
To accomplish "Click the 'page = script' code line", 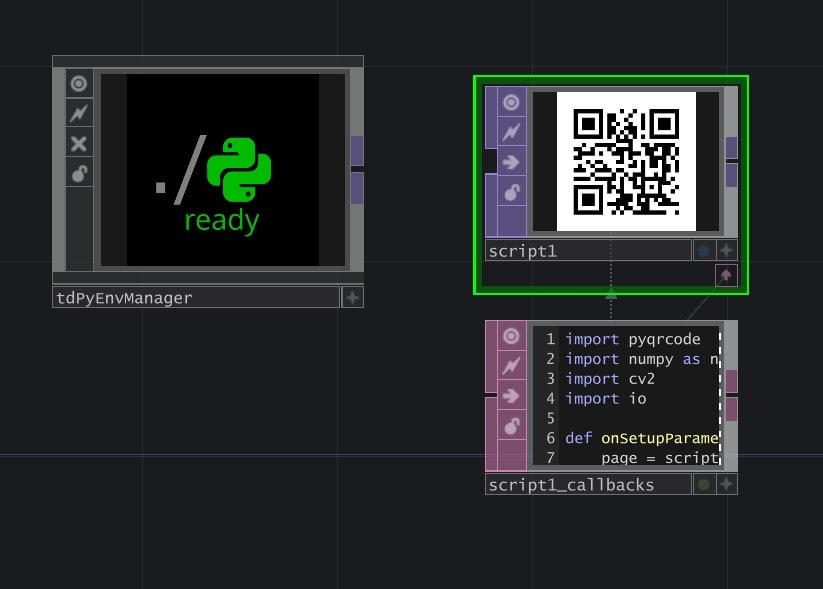I will [660, 458].
